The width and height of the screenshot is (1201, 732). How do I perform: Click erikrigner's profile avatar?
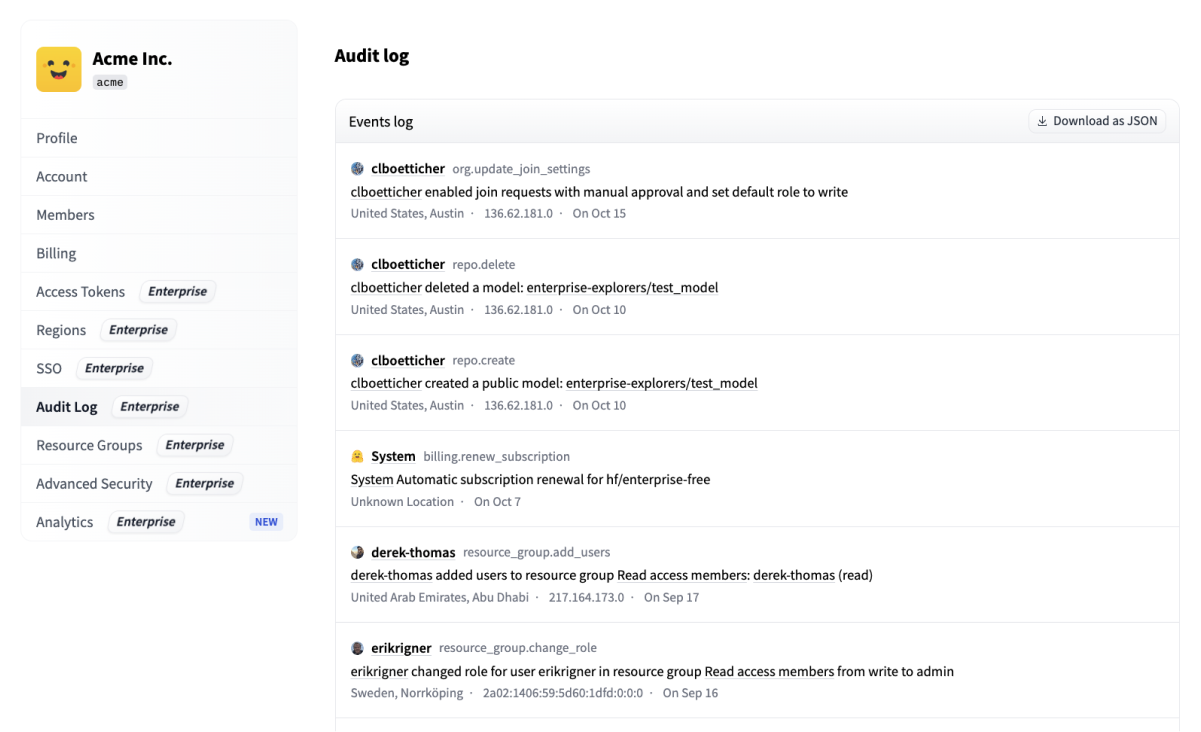coord(357,647)
